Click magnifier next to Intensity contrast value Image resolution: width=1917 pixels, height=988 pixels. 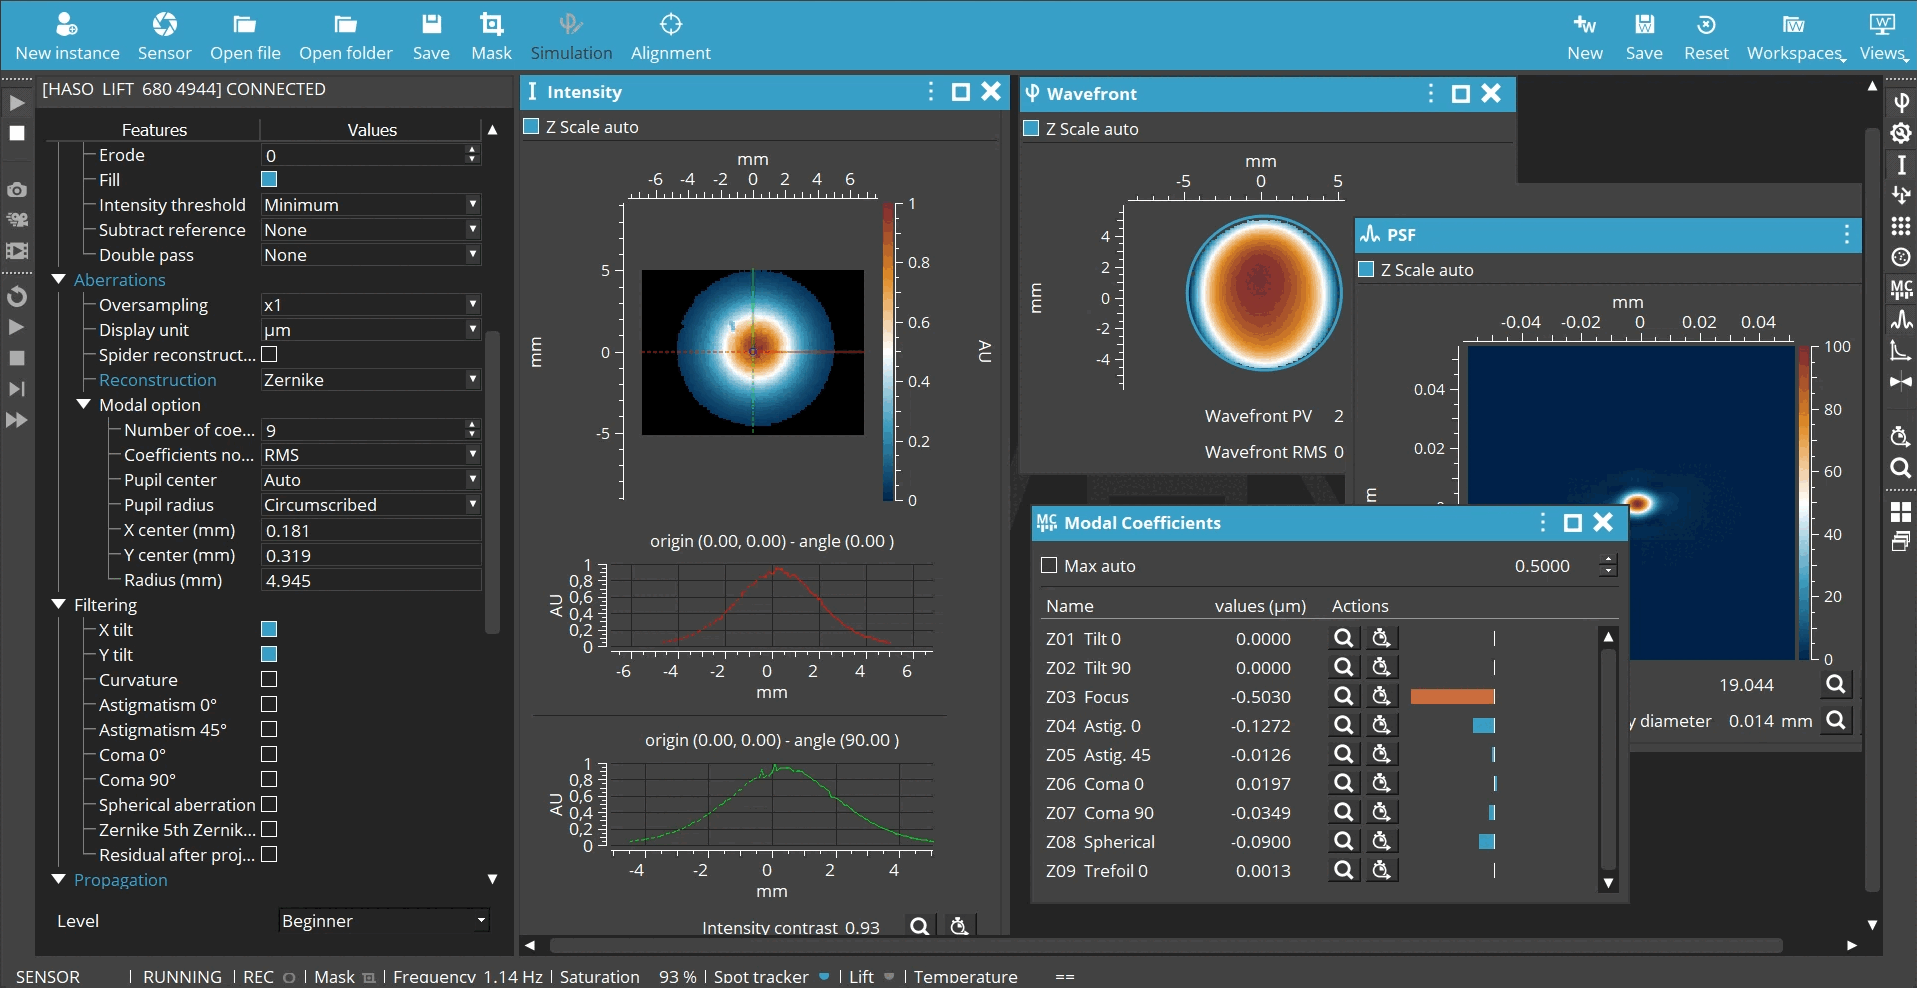pyautogui.click(x=919, y=926)
